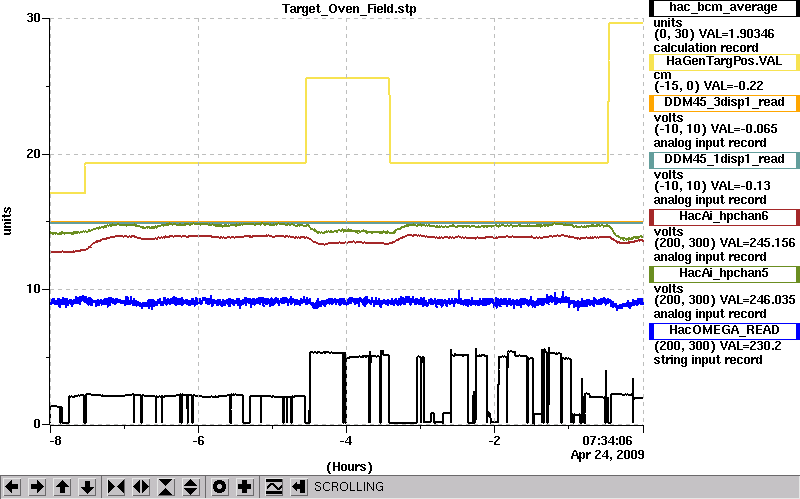800x499 pixels.
Task: Click the vertical 'units' y-axis label
Action: 7,221
